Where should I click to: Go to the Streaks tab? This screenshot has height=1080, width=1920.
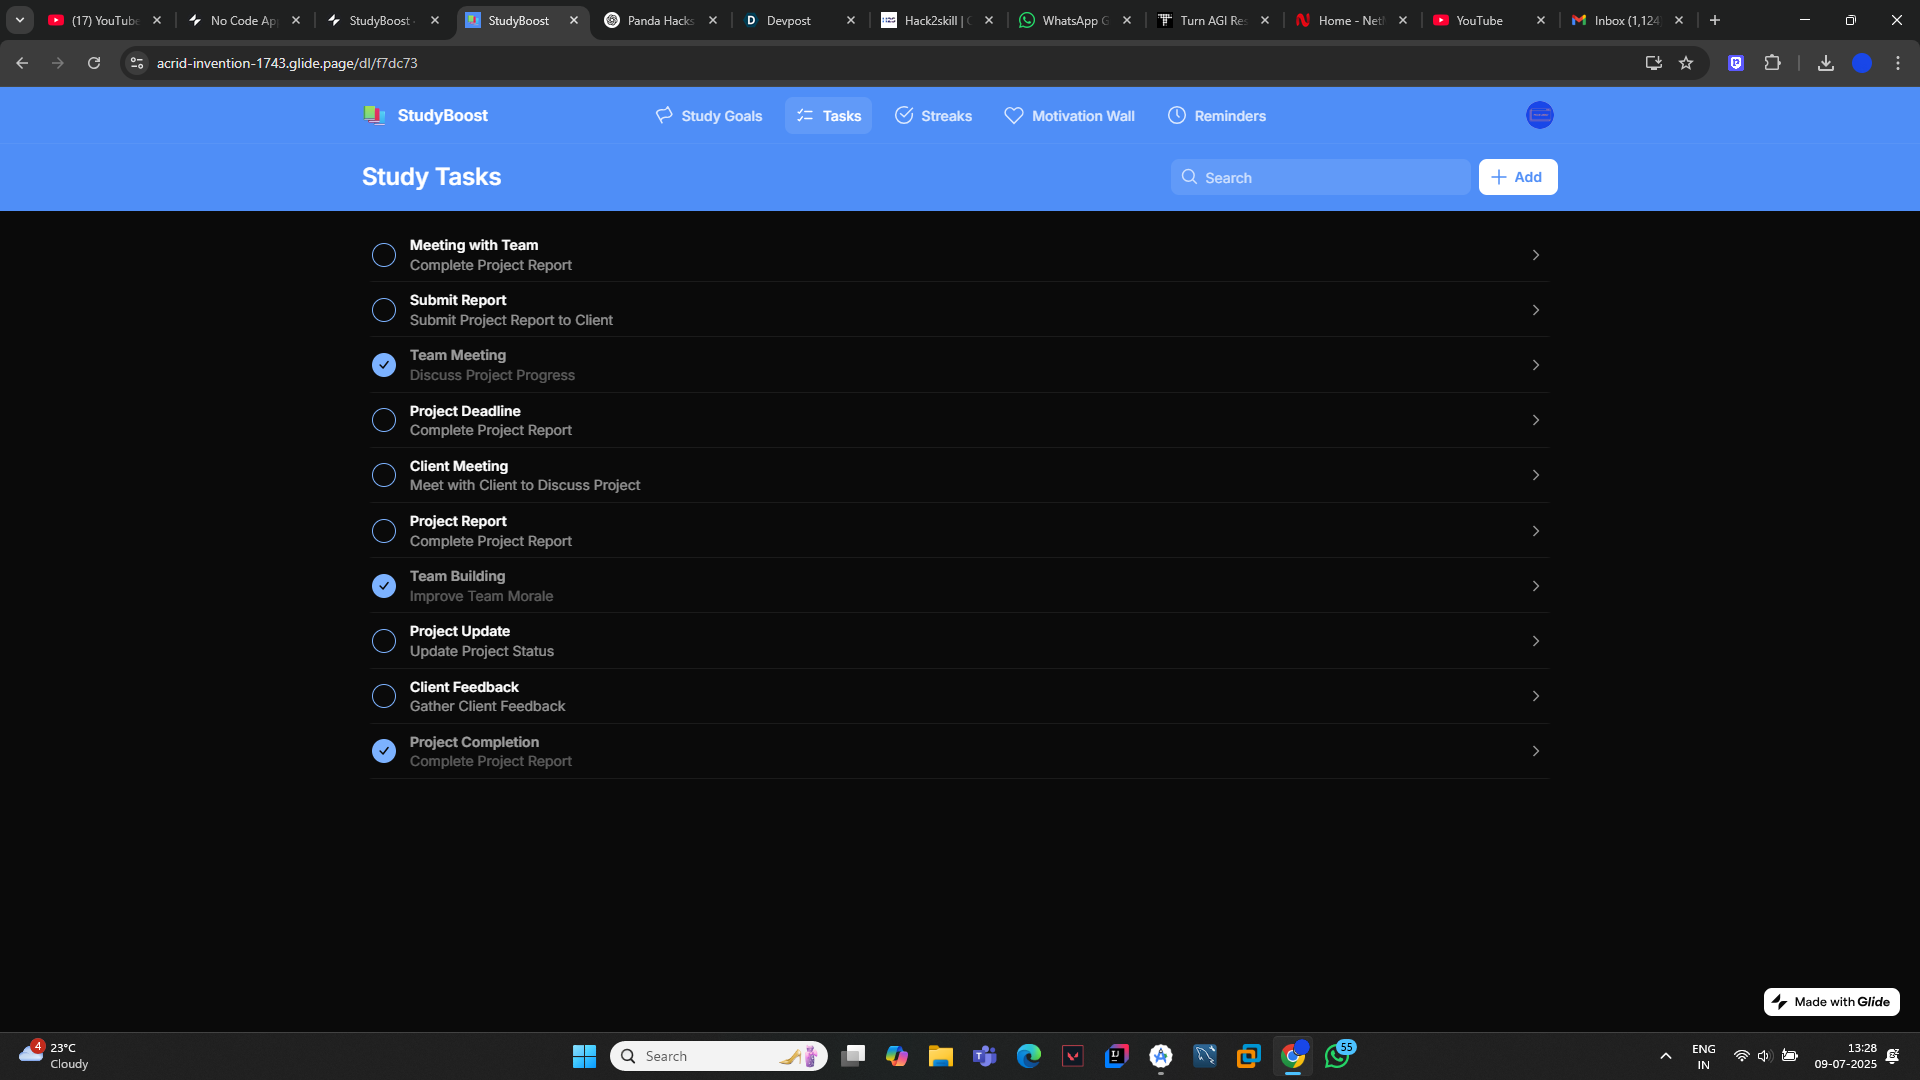click(x=933, y=116)
